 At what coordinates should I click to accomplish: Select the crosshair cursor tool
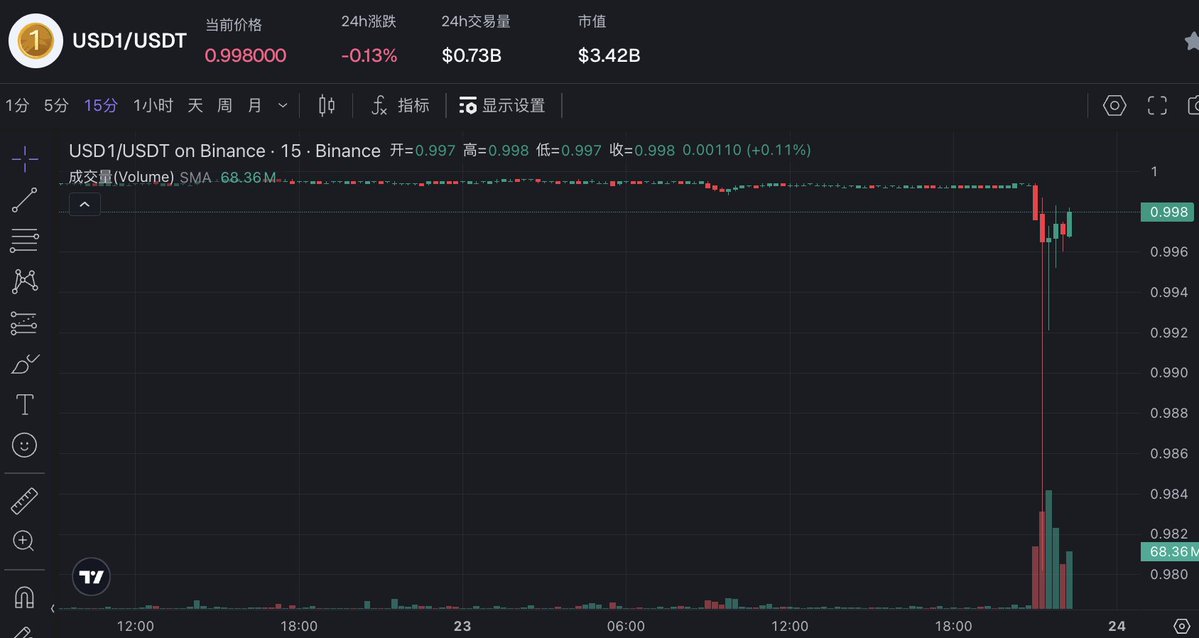(24, 159)
